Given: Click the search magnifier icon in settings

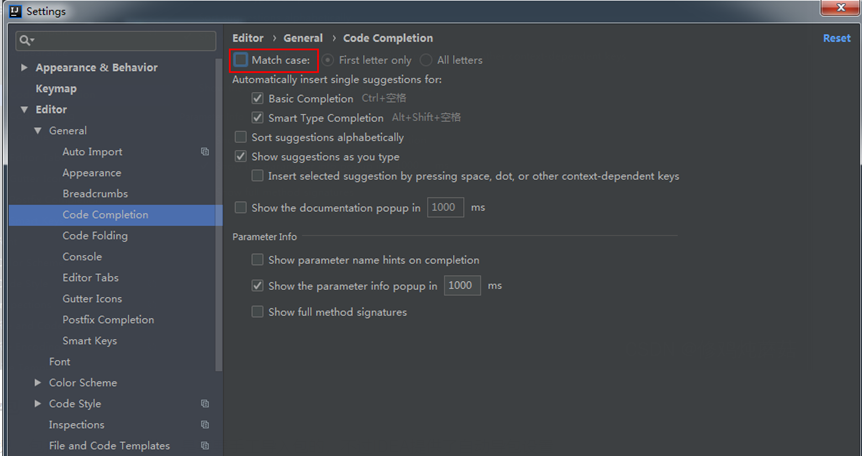Looking at the screenshot, I should click(x=26, y=41).
